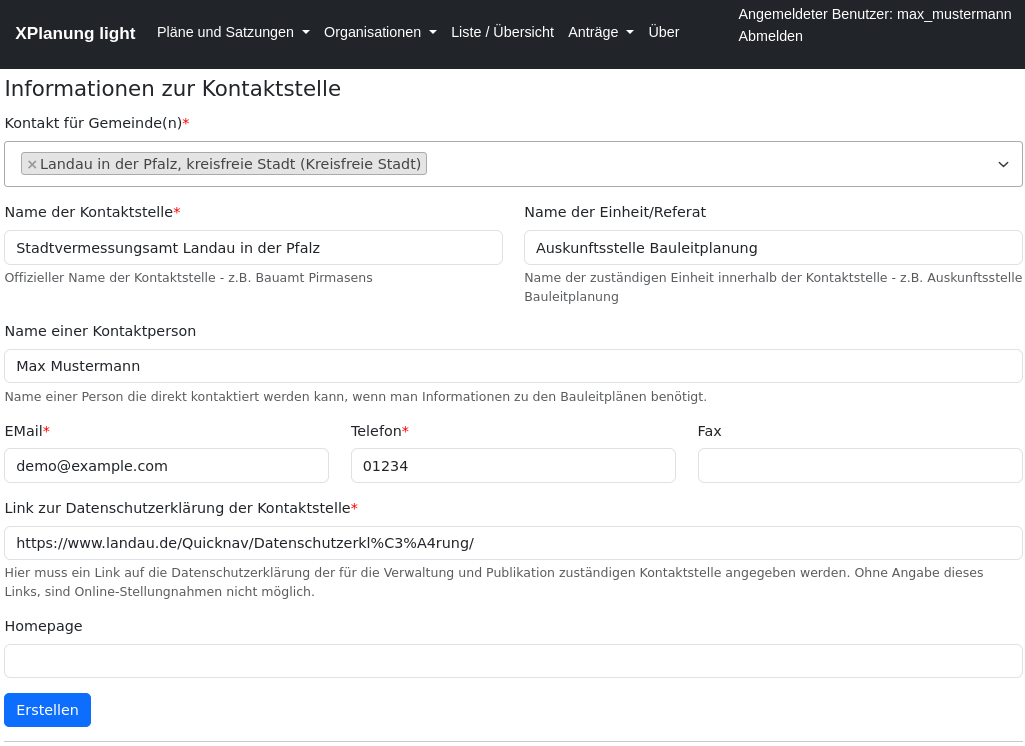
Task: Click hint 'Offizieller Name der Kontaktstelle - z.B. Bauamt Pirmasens'
Action: (188, 277)
